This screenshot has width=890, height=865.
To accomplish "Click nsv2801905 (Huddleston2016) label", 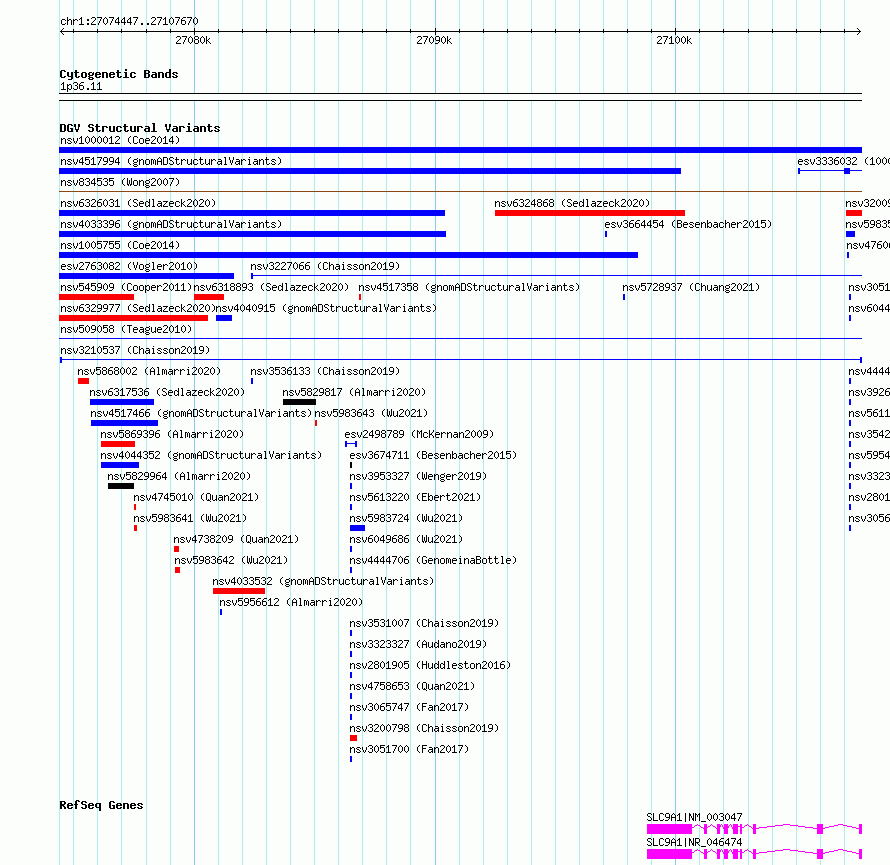I will (430, 665).
